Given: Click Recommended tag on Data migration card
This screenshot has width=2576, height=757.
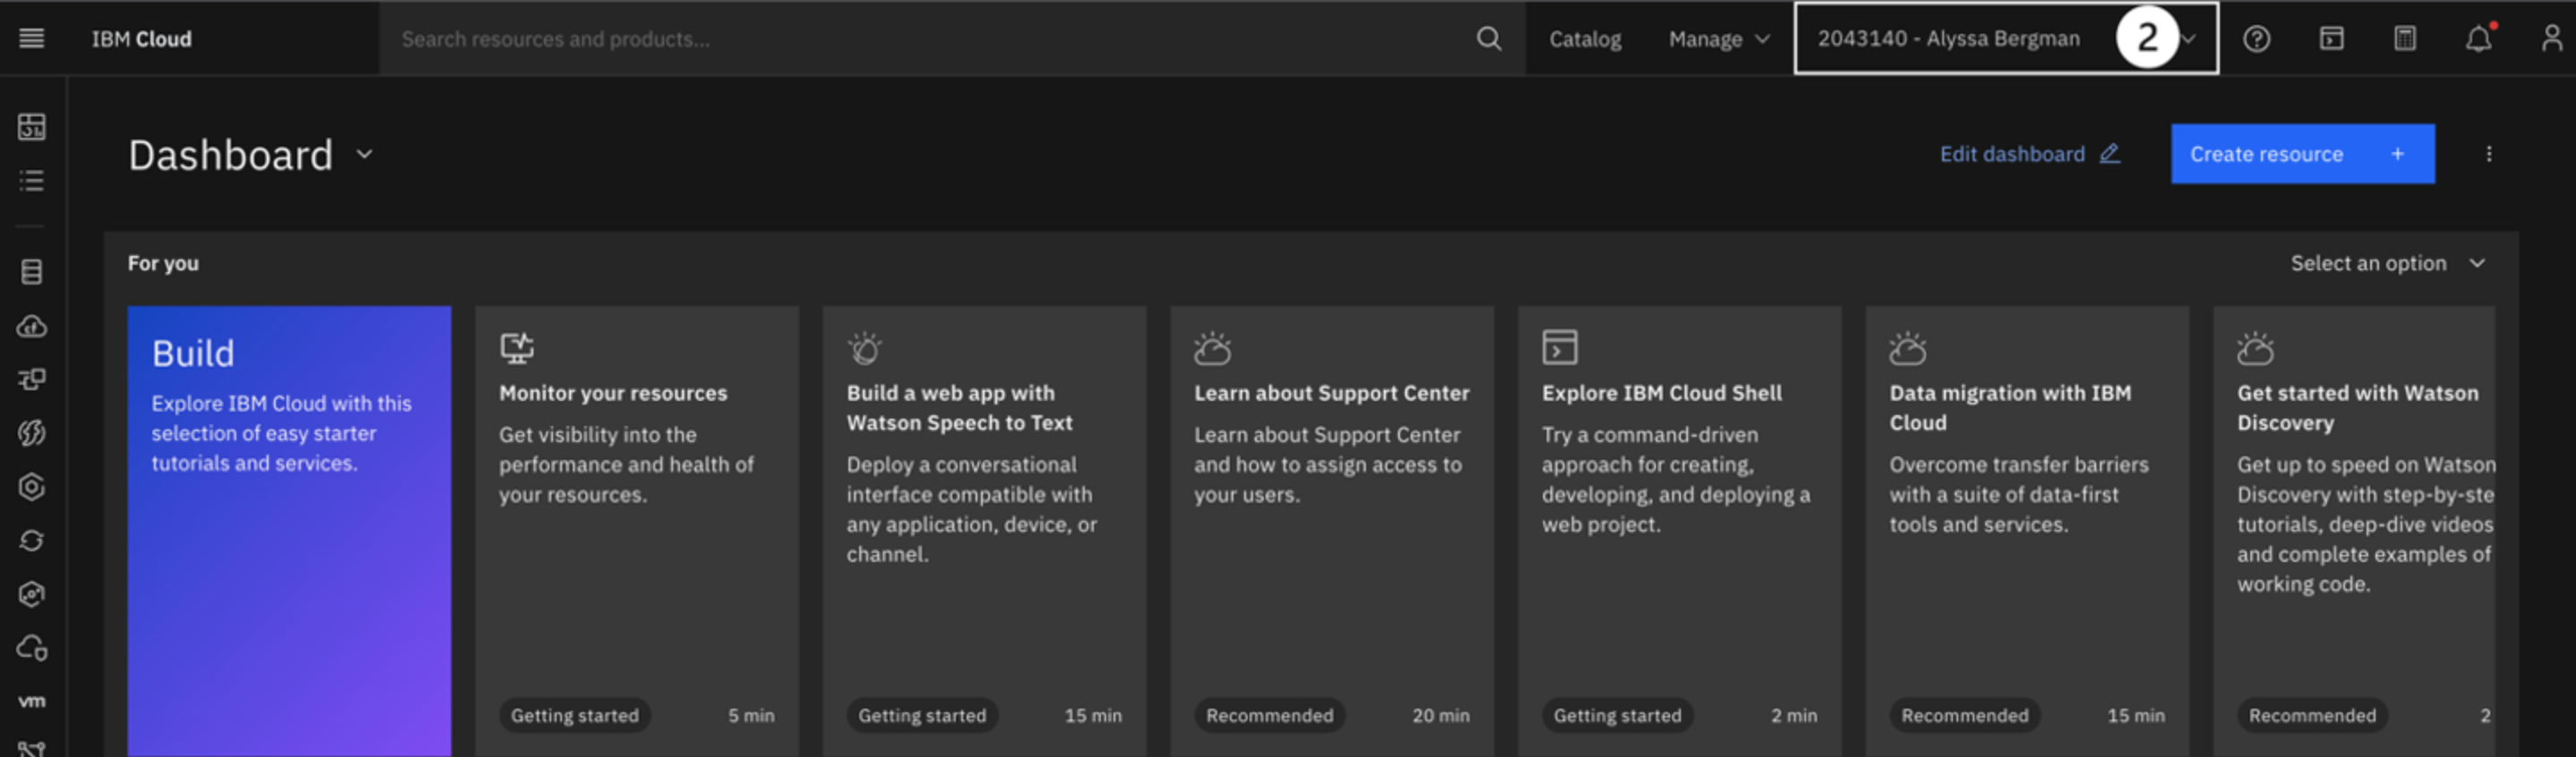Looking at the screenshot, I should 1964,715.
